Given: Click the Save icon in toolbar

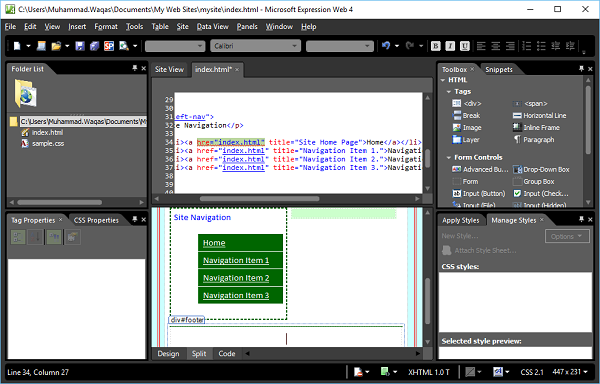Looking at the screenshot, I should click(x=80, y=46).
